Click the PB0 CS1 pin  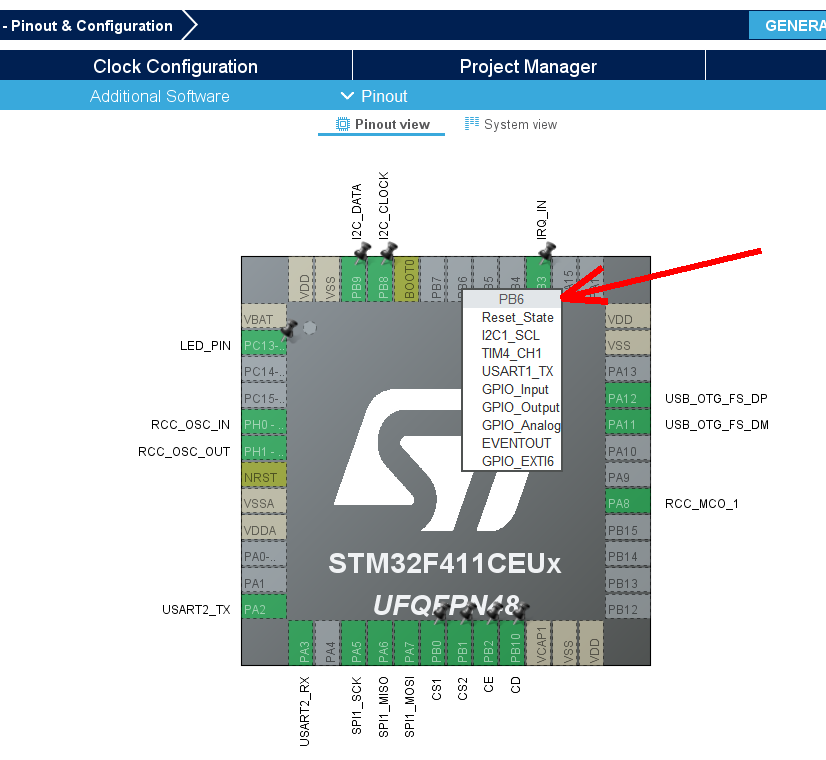(x=435, y=643)
